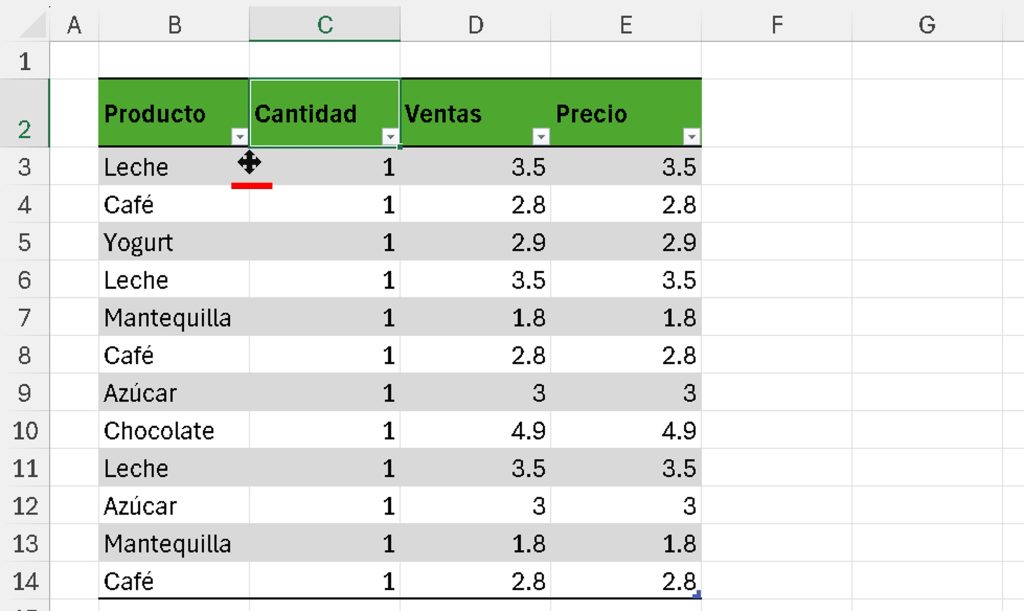Expand the Ventas filter arrow
The width and height of the screenshot is (1024, 611).
tap(541, 137)
